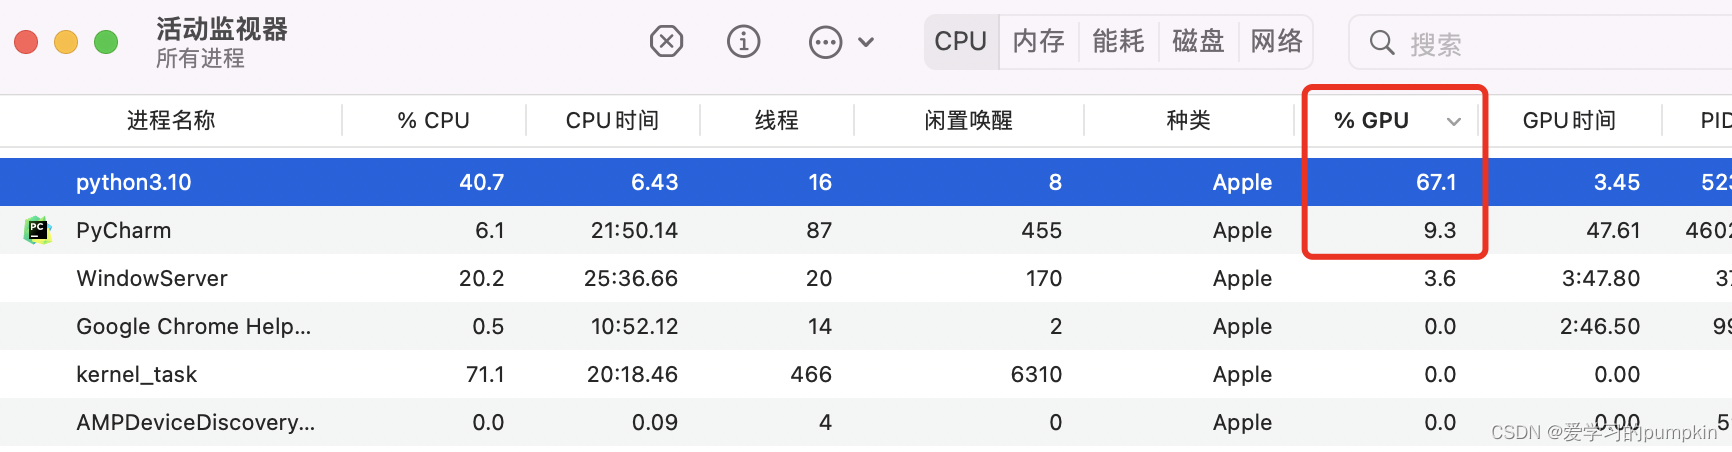Sort by % CPU column header
The width and height of the screenshot is (1732, 452).
point(433,121)
